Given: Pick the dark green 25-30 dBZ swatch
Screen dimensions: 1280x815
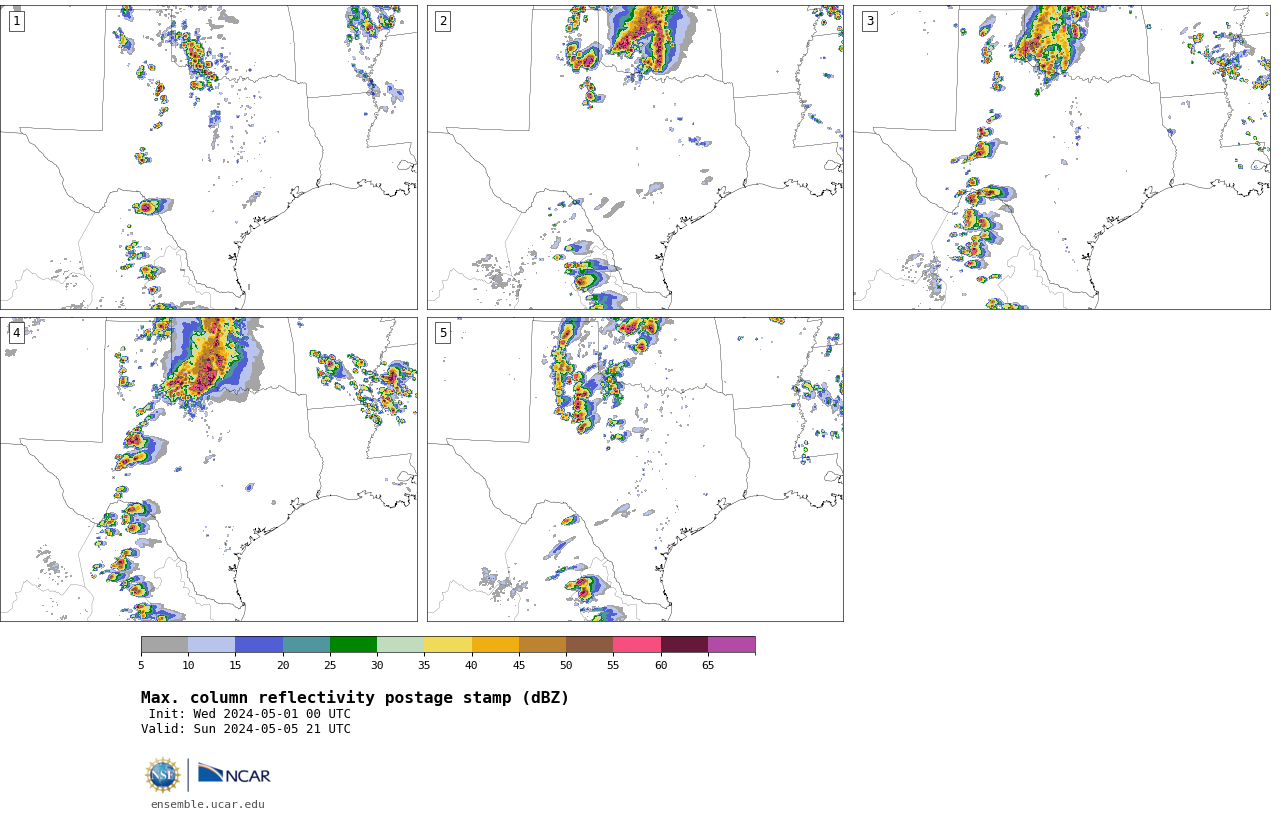Looking at the screenshot, I should [353, 645].
